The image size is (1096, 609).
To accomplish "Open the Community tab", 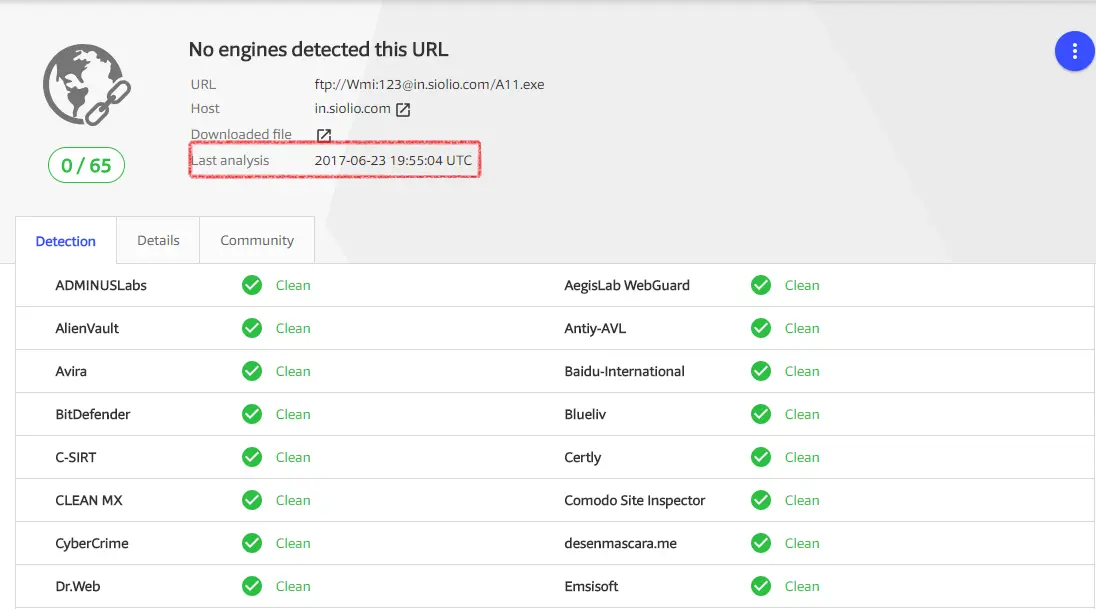I will tap(257, 240).
